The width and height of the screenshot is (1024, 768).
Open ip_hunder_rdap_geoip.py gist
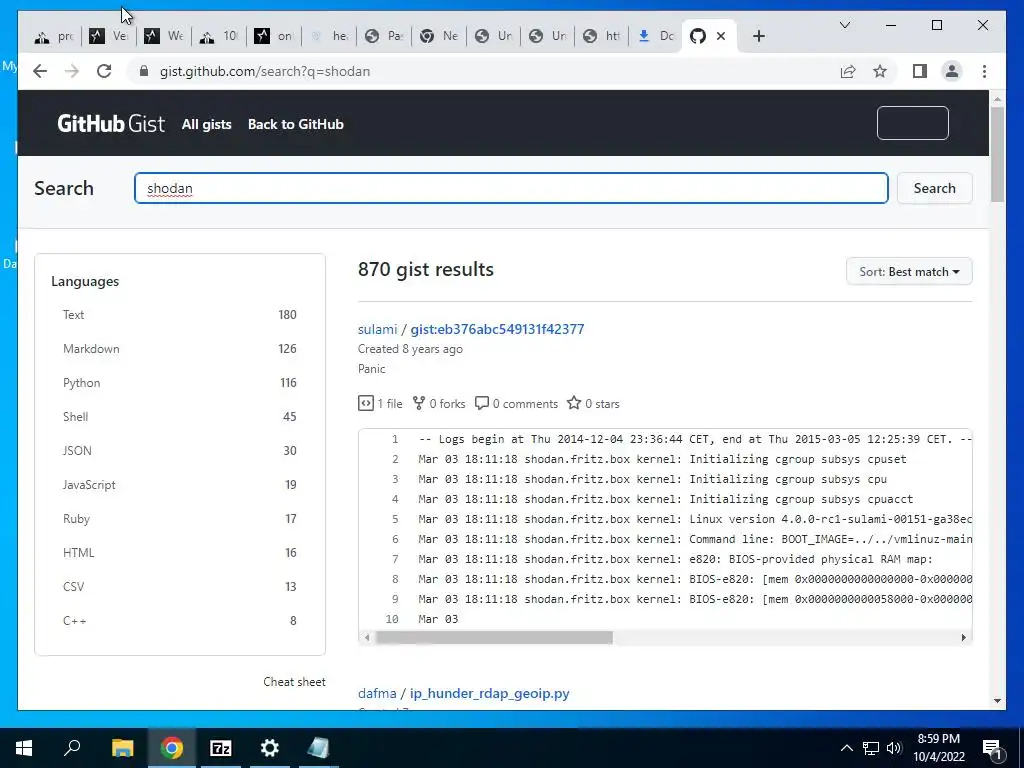click(490, 694)
